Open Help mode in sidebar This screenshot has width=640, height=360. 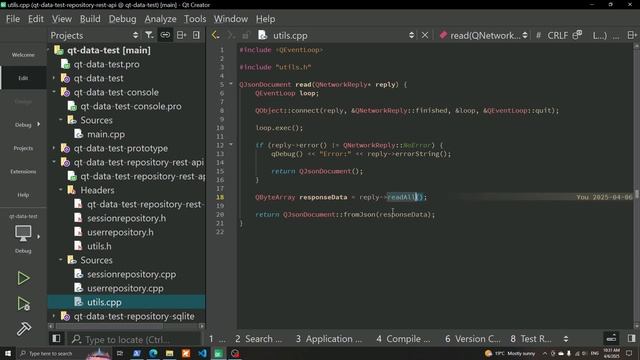tap(23, 195)
